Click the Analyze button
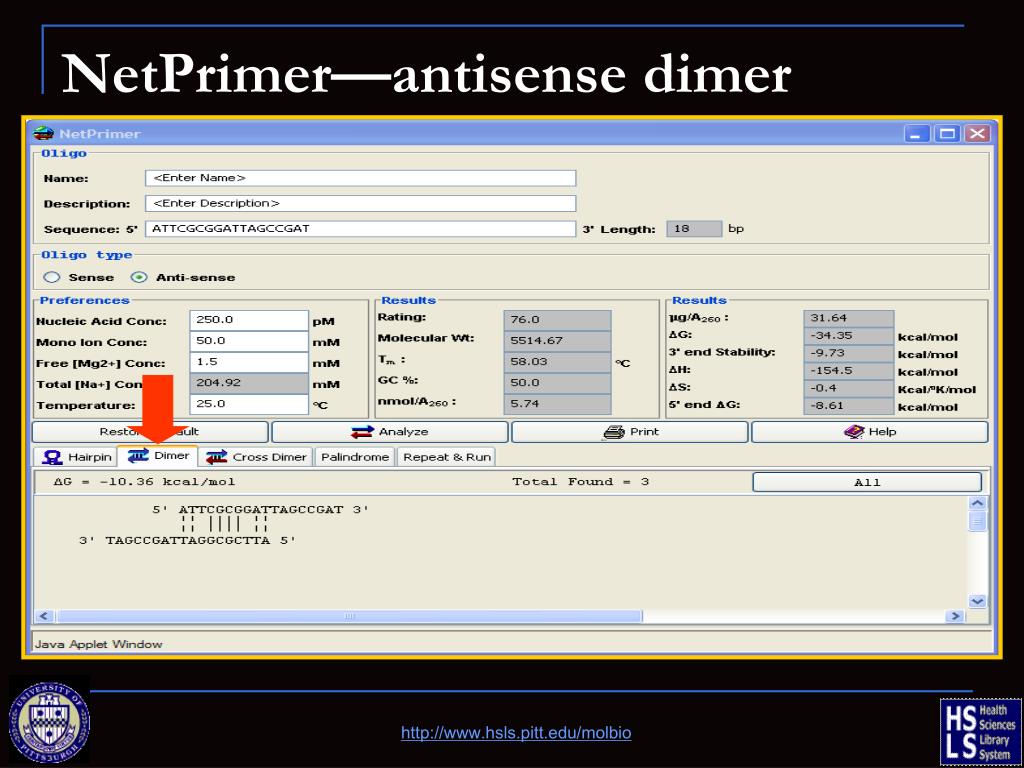1024x768 pixels. 390,432
